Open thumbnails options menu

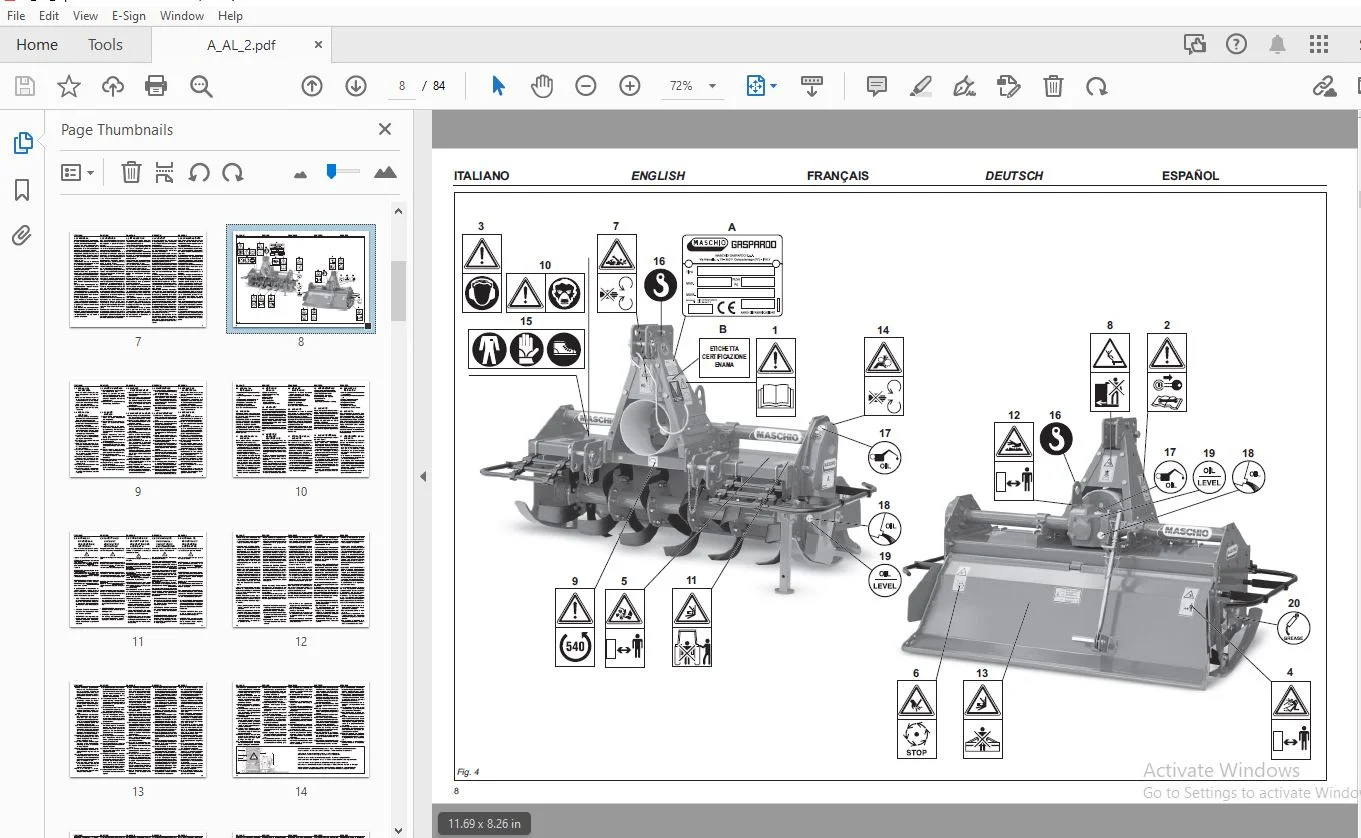click(78, 172)
